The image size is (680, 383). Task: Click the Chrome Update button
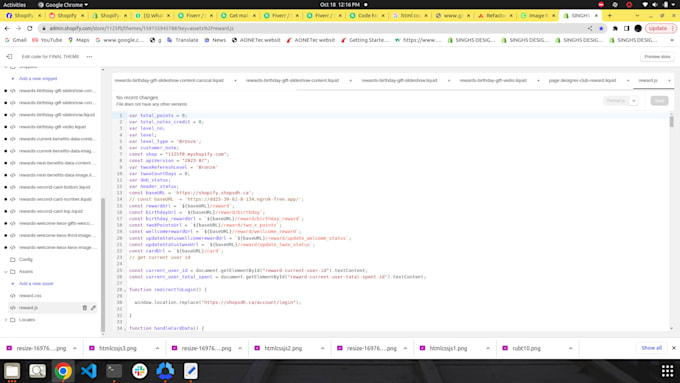[x=660, y=28]
